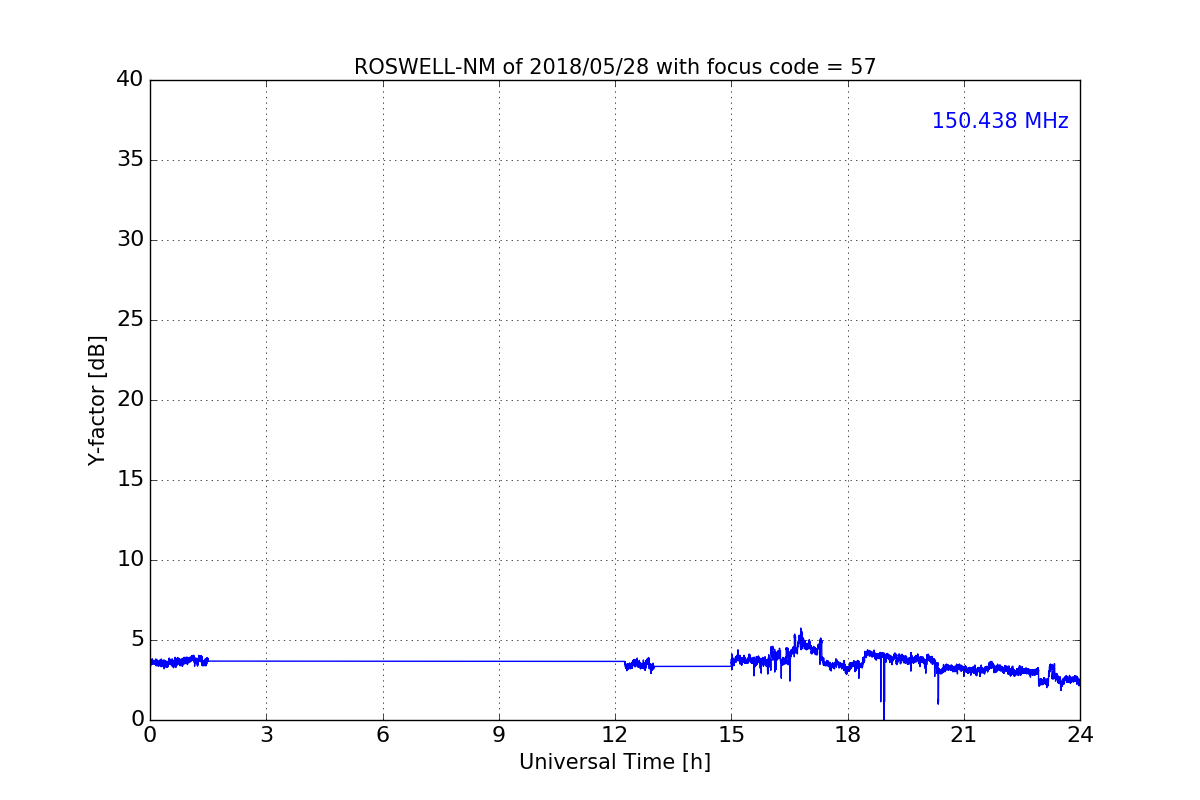Screen dimensions: 1200x800
Task: Click the 150.438 MHz frequency label
Action: [1000, 121]
